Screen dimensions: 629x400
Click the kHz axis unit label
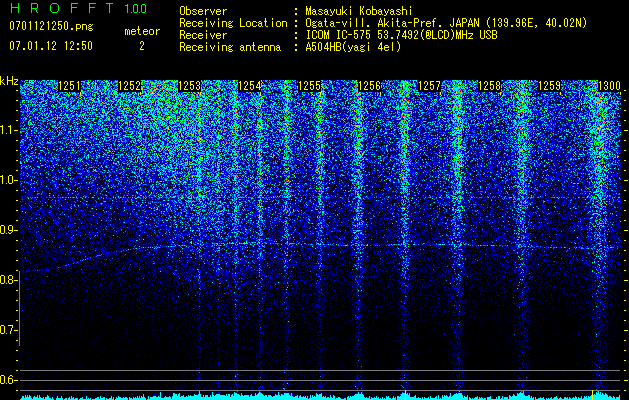coord(9,81)
